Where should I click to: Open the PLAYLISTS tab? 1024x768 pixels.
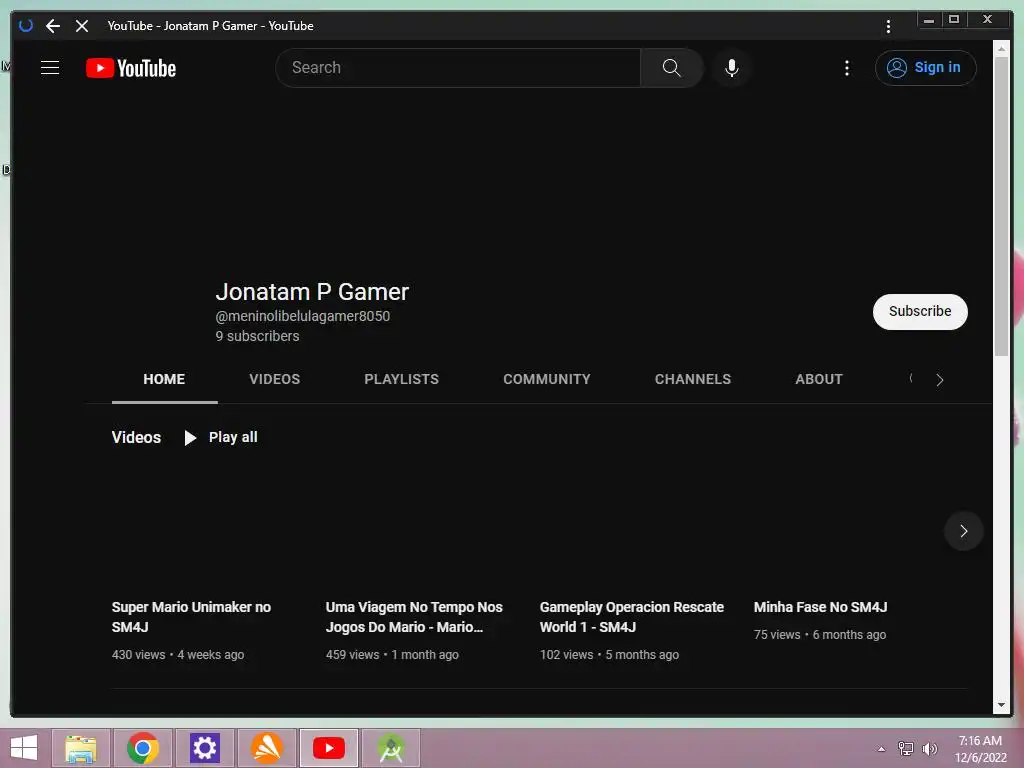(402, 379)
